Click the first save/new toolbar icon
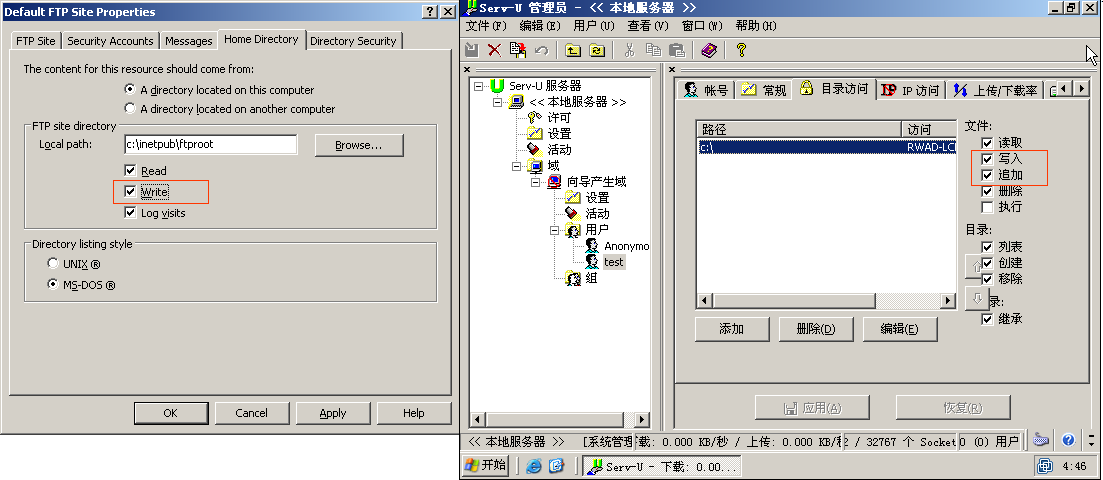Image resolution: width=1103 pixels, height=480 pixels. [x=472, y=50]
